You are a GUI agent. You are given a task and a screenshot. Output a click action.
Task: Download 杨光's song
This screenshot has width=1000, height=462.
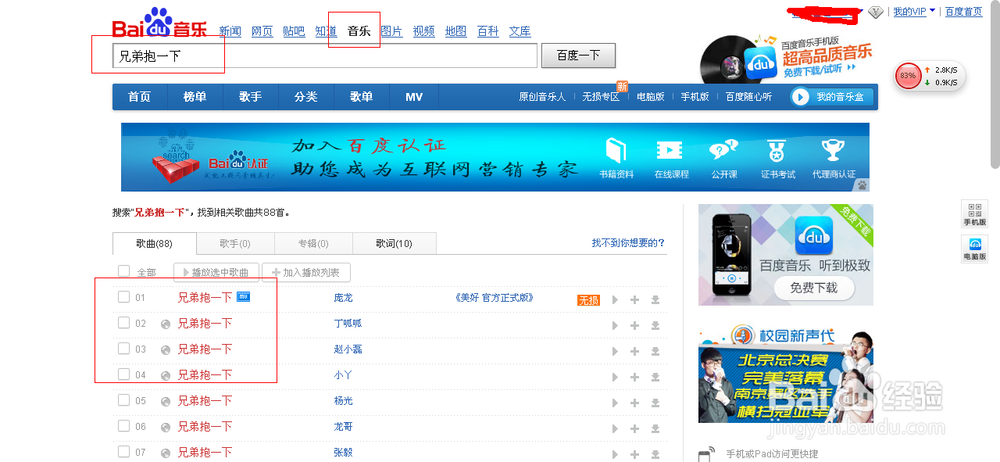pos(654,403)
